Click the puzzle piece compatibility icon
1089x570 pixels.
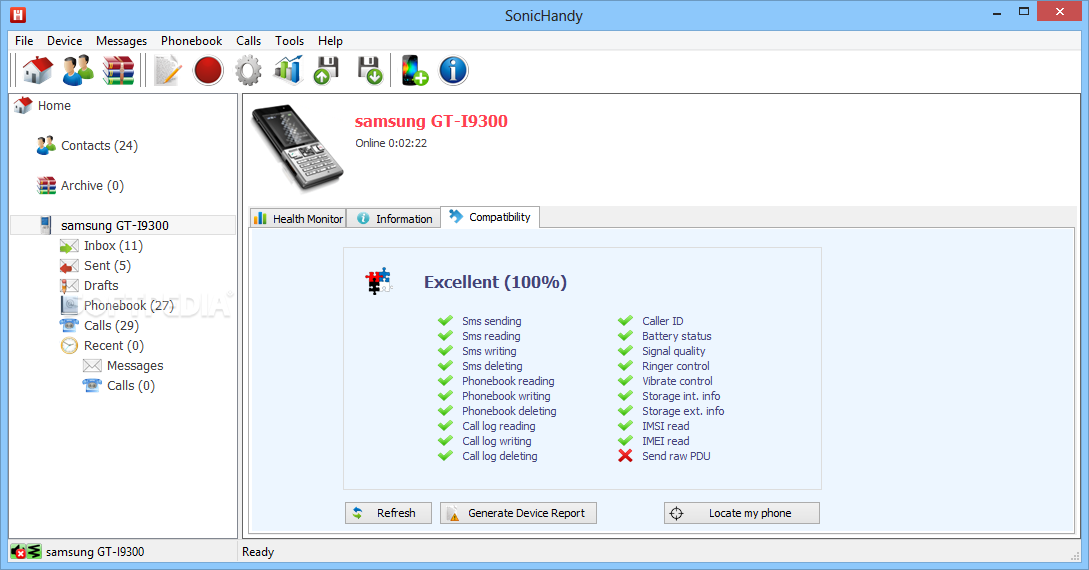(379, 281)
